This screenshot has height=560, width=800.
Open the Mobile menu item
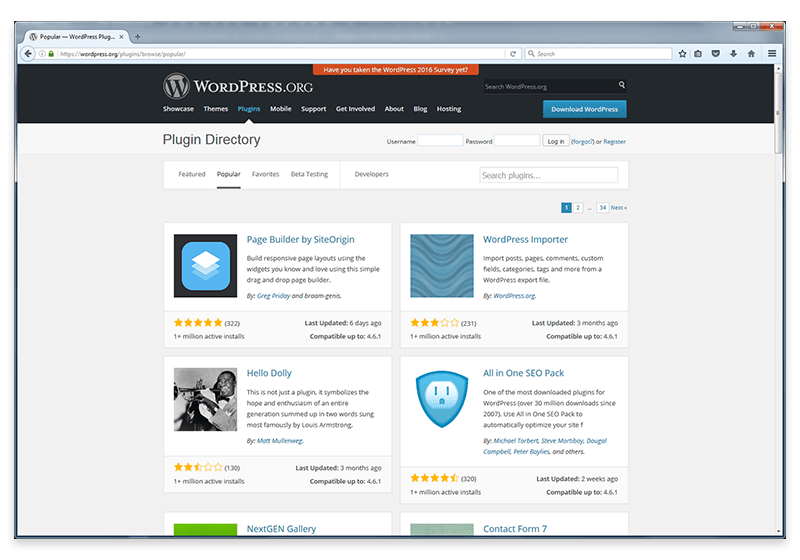click(x=281, y=109)
